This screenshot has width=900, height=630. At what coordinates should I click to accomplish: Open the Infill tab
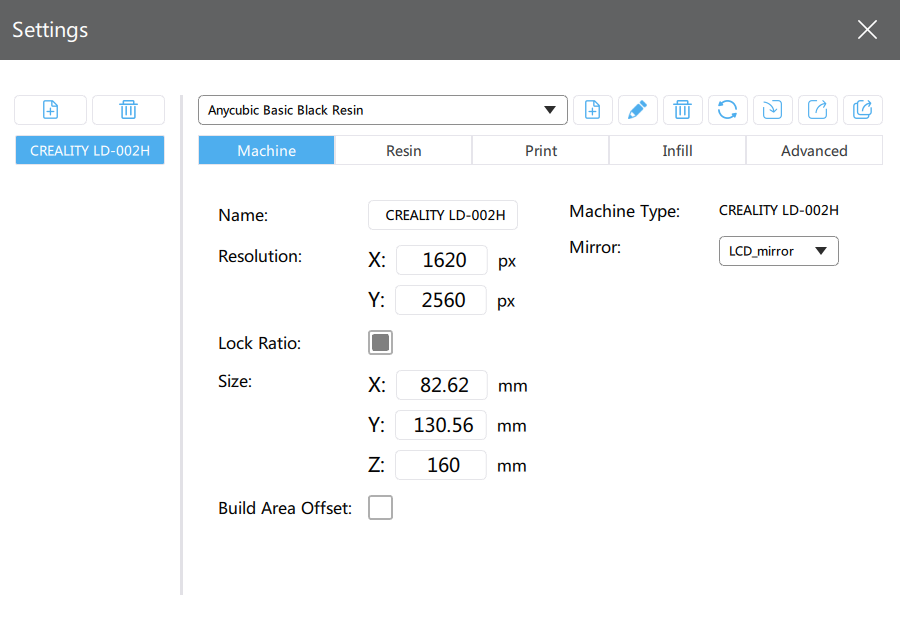tap(677, 150)
